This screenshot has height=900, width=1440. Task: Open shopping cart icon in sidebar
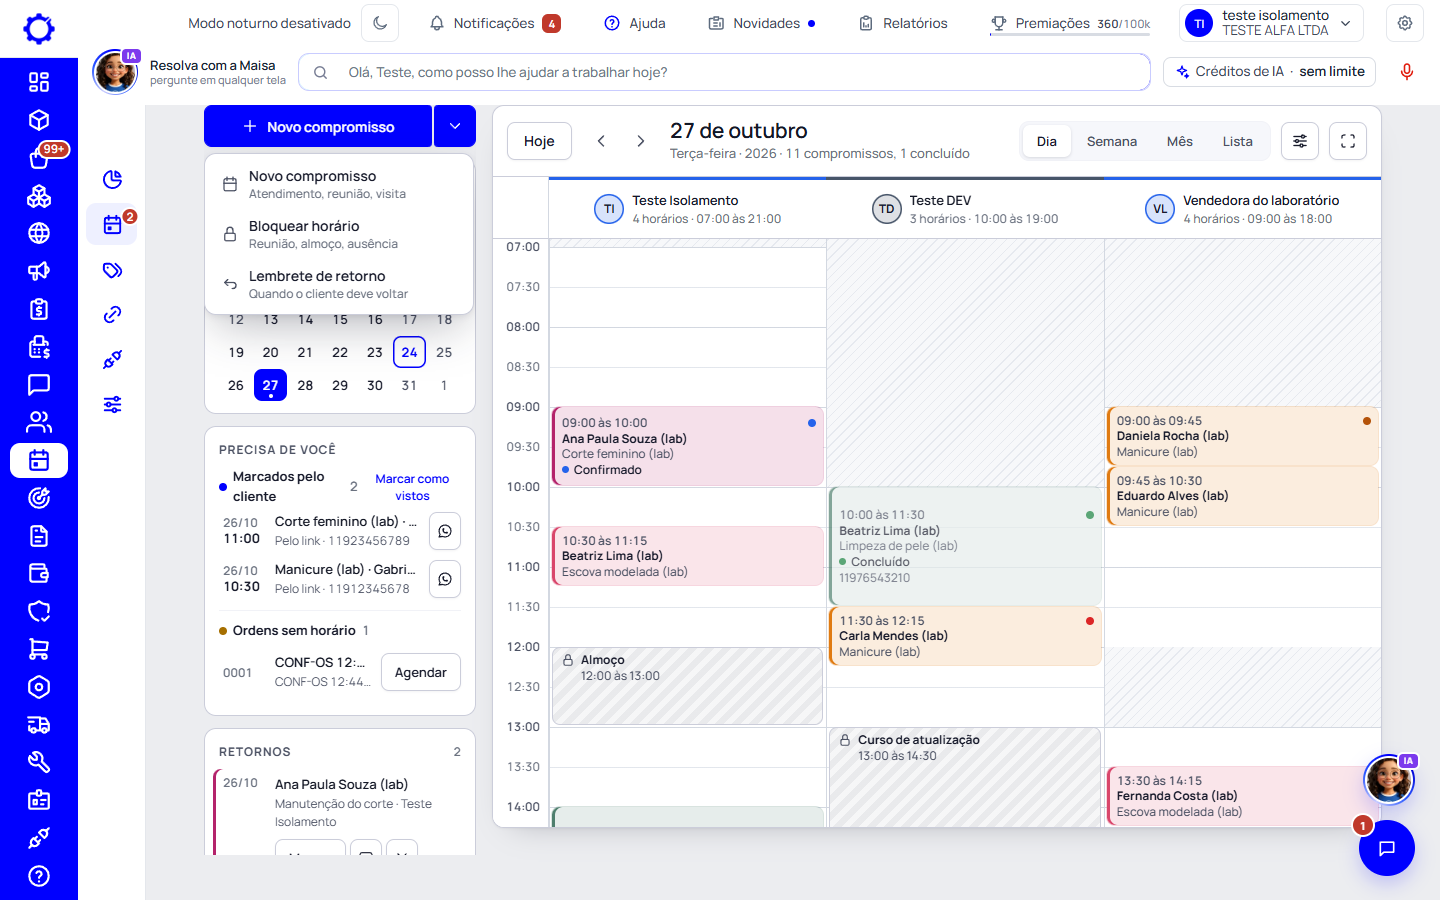[39, 649]
